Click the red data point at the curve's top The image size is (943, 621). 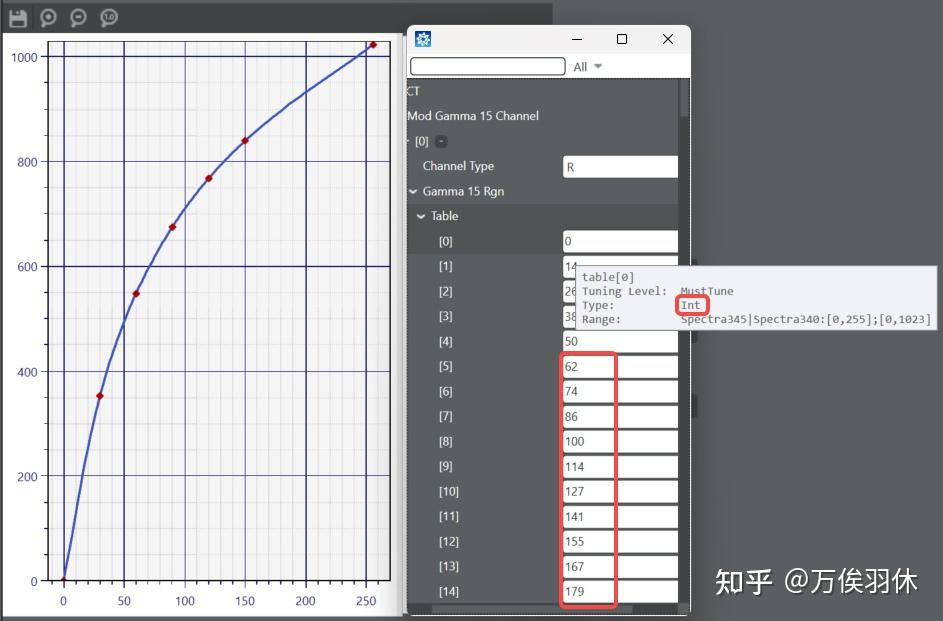click(371, 45)
